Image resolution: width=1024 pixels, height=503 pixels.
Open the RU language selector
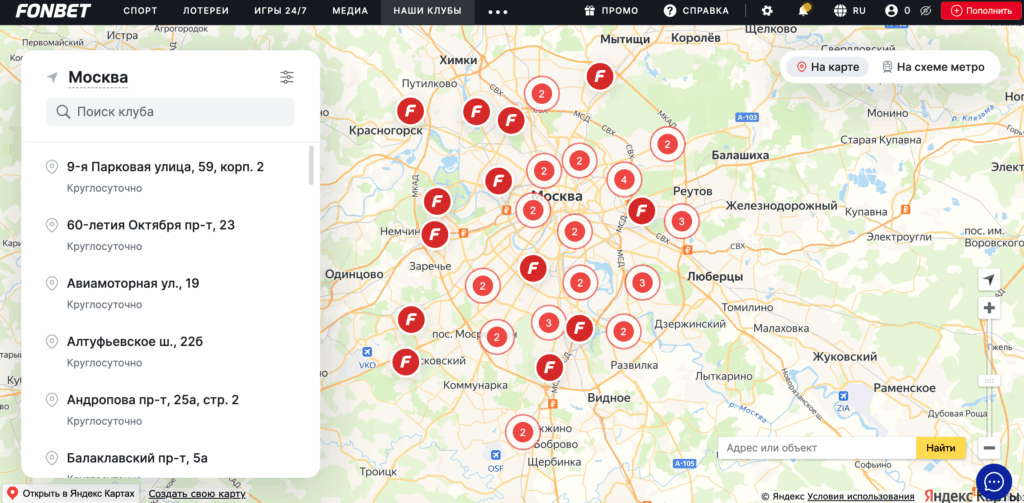tap(859, 11)
